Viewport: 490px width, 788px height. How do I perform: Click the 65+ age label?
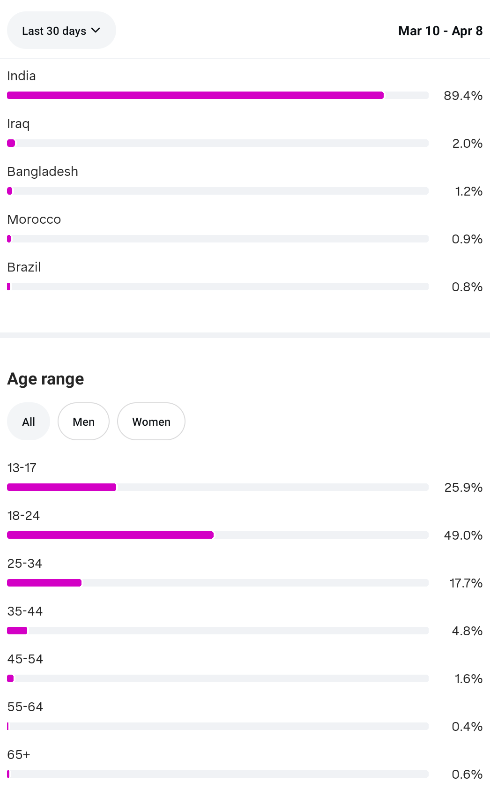point(19,755)
